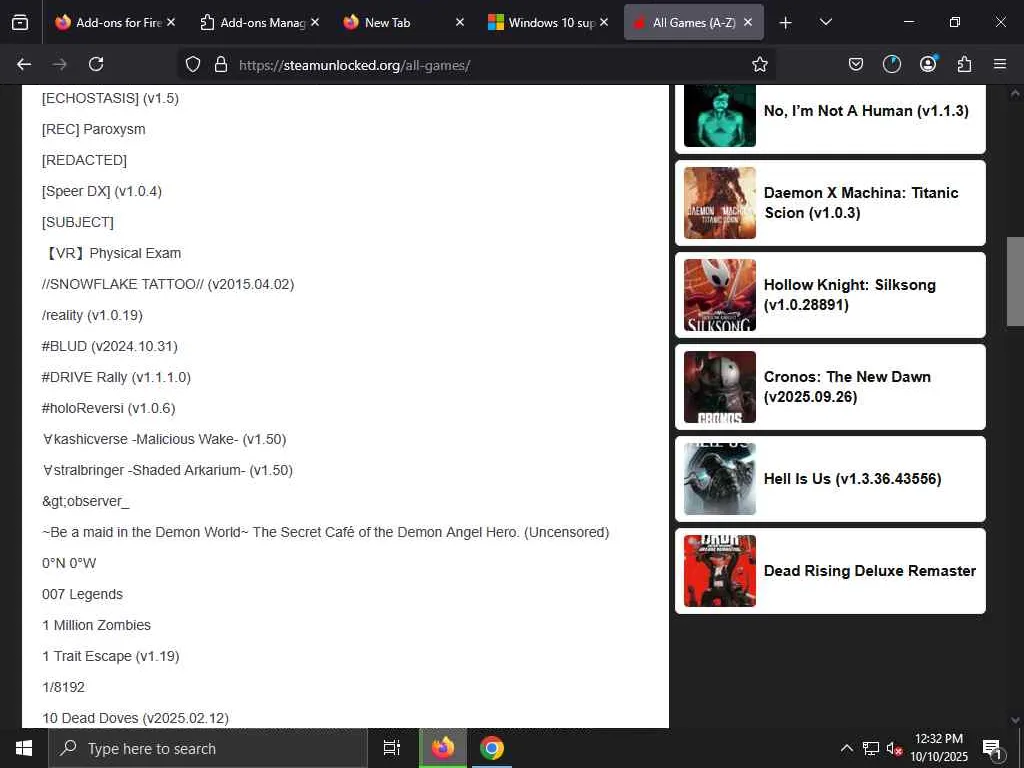
Task: Open 1 Million Zombies link
Action: pyautogui.click(x=96, y=626)
